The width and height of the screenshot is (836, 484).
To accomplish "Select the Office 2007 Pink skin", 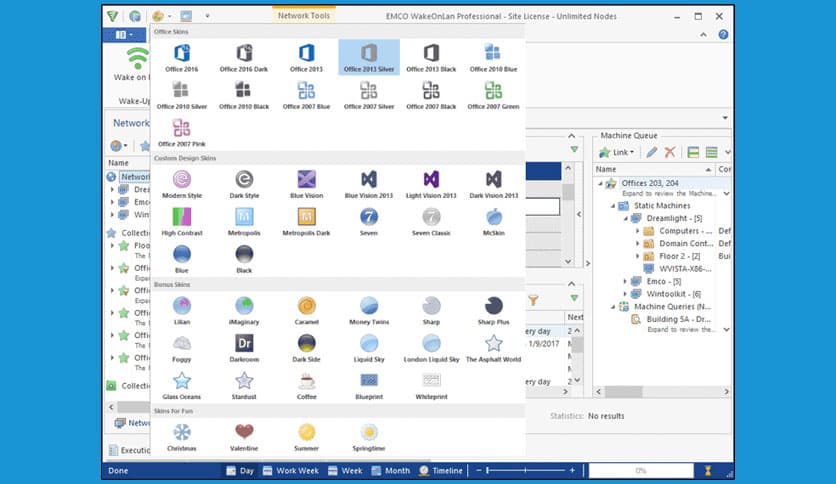I will 181,133.
